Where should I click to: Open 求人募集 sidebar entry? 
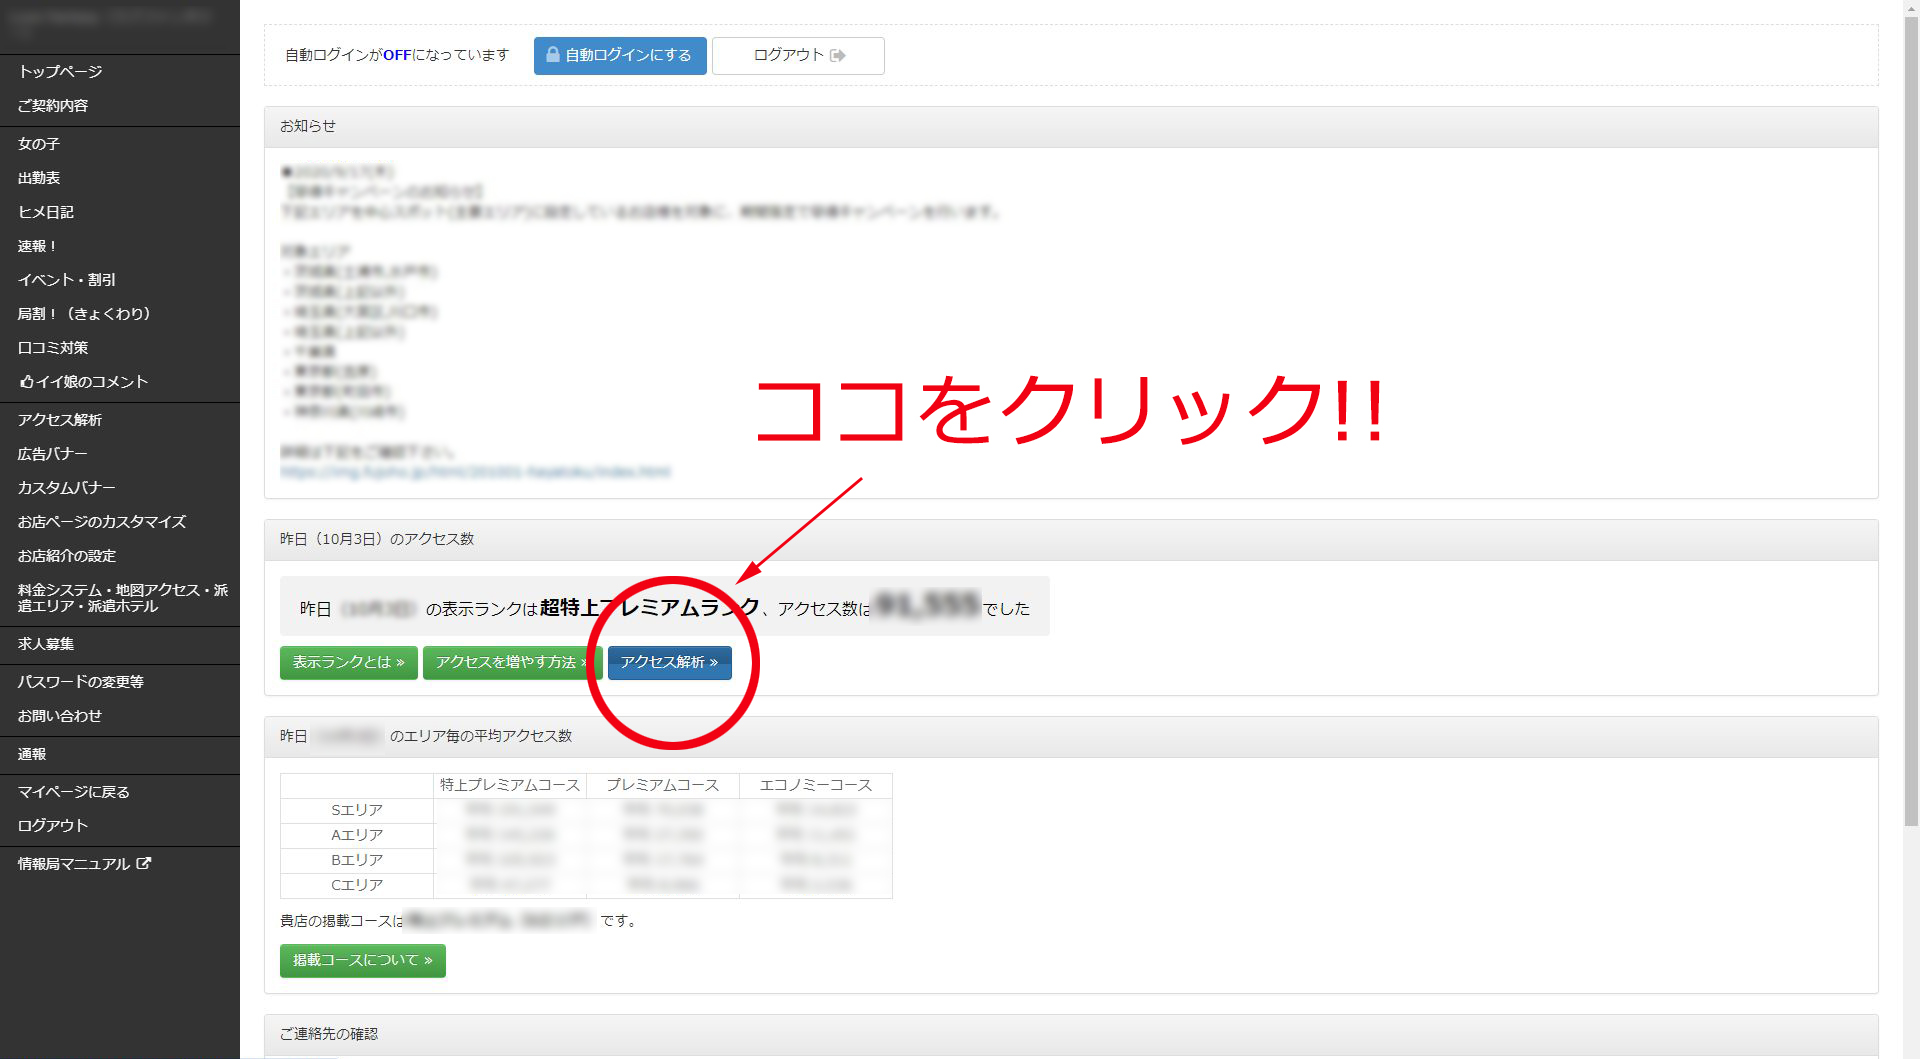[x=46, y=644]
